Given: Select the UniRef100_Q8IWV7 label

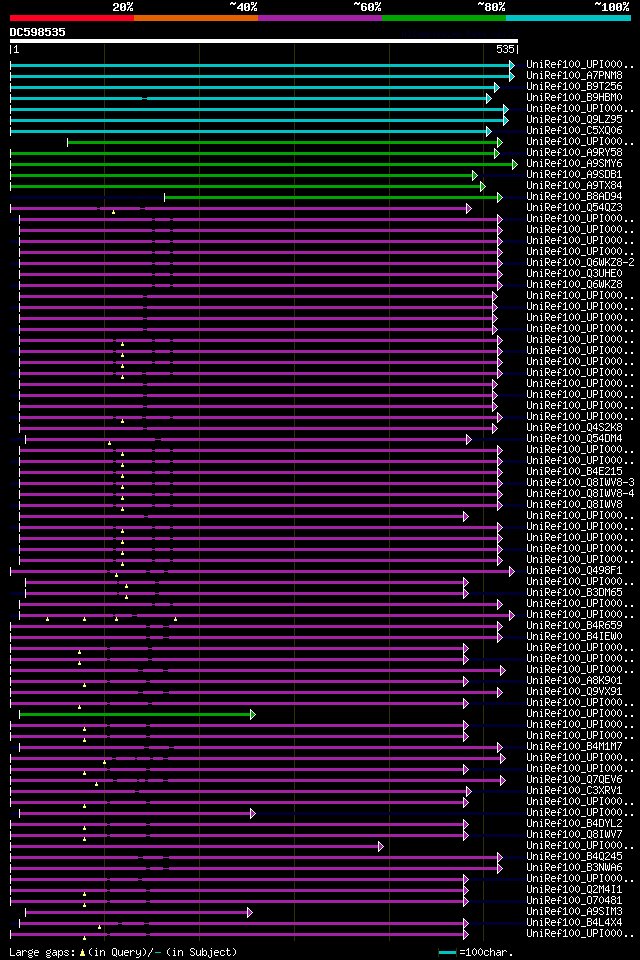Looking at the screenshot, I should 574,834.
